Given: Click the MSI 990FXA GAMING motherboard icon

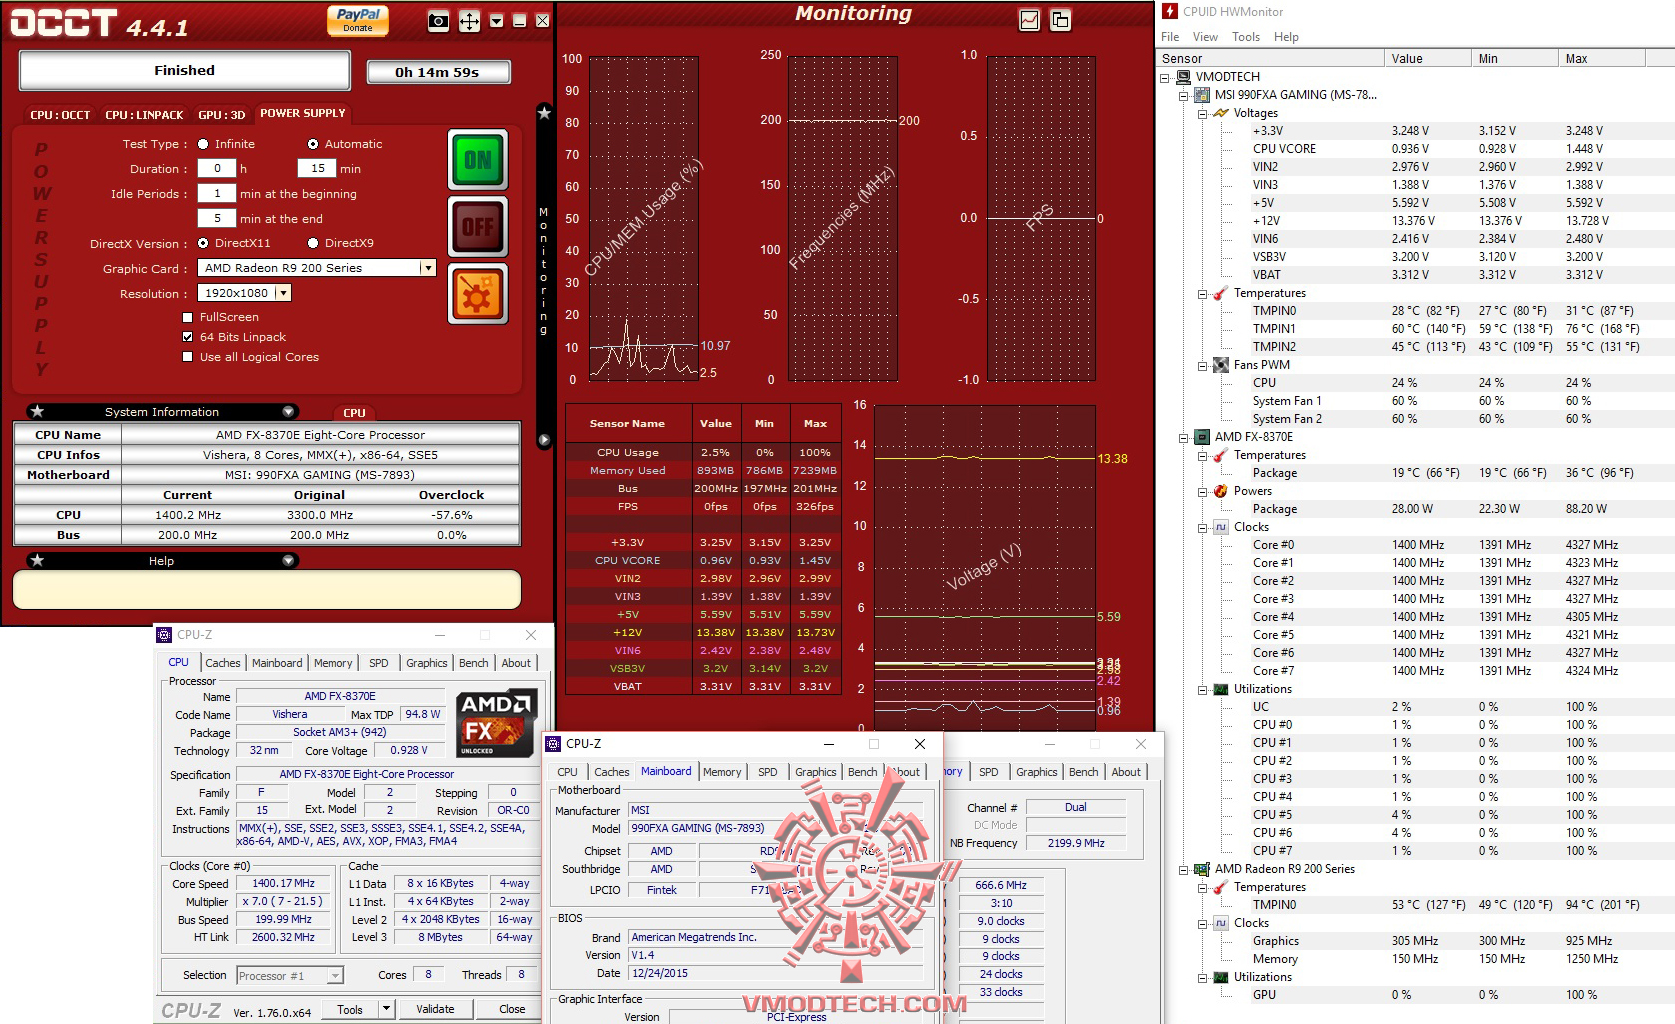Looking at the screenshot, I should [1203, 95].
